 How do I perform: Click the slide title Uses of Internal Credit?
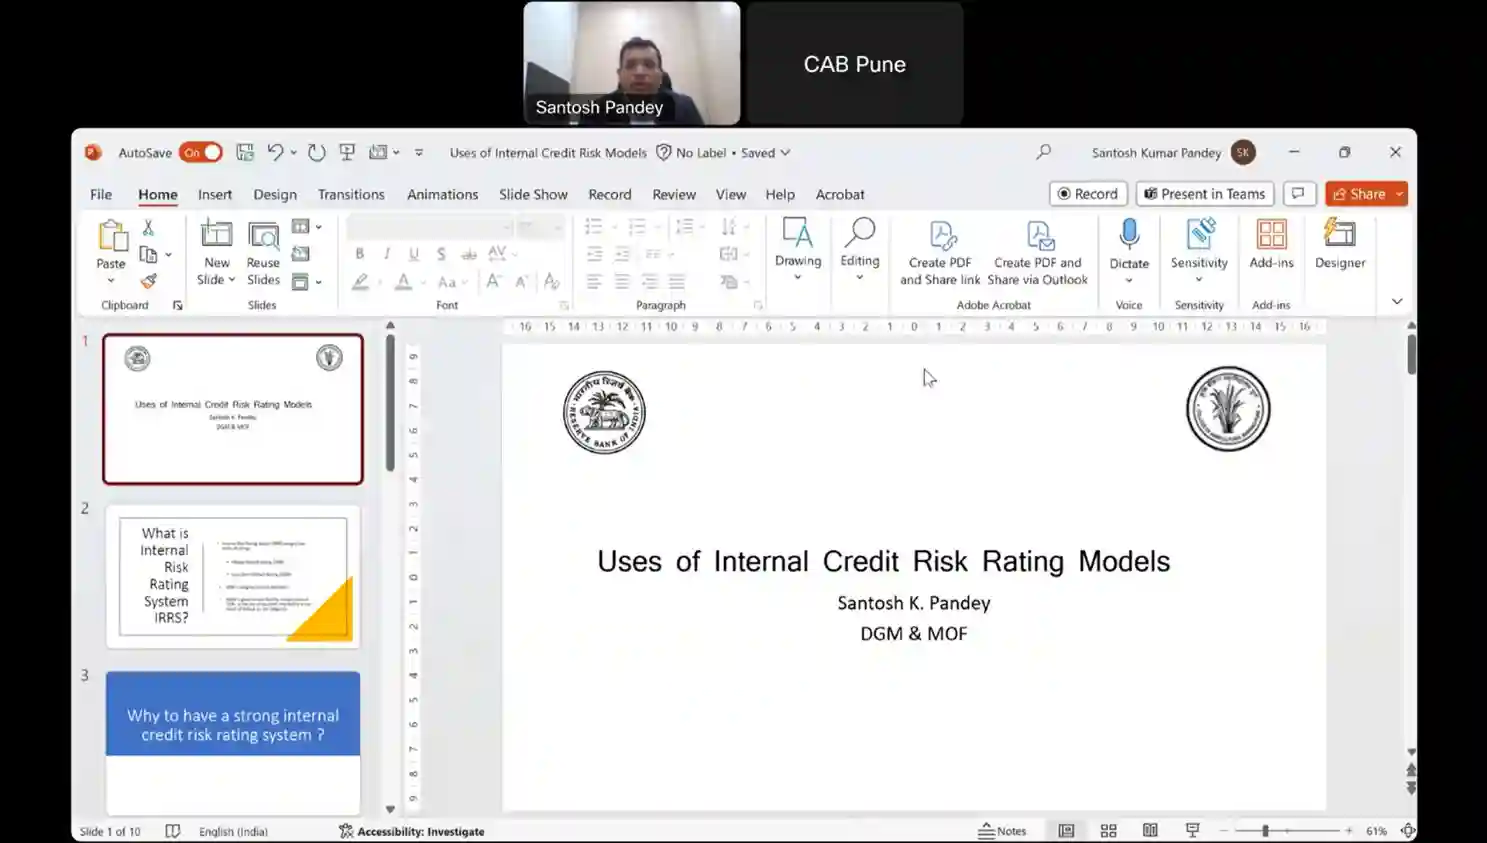[883, 561]
